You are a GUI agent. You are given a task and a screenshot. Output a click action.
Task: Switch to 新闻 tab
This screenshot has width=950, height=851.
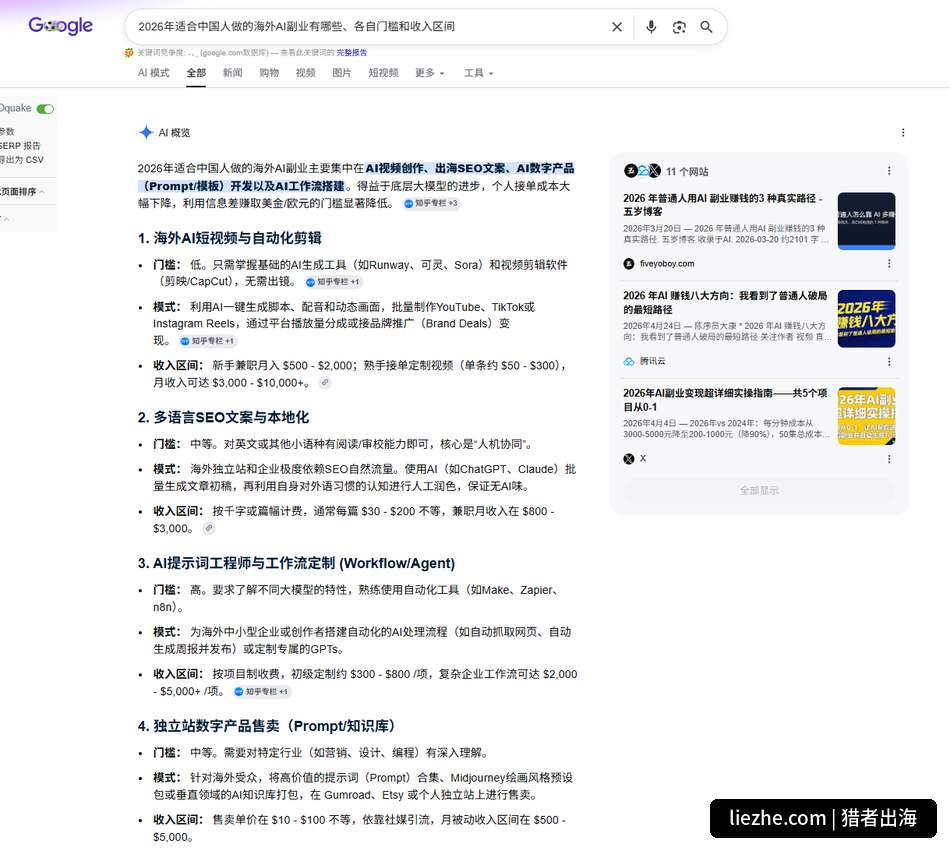coord(232,73)
